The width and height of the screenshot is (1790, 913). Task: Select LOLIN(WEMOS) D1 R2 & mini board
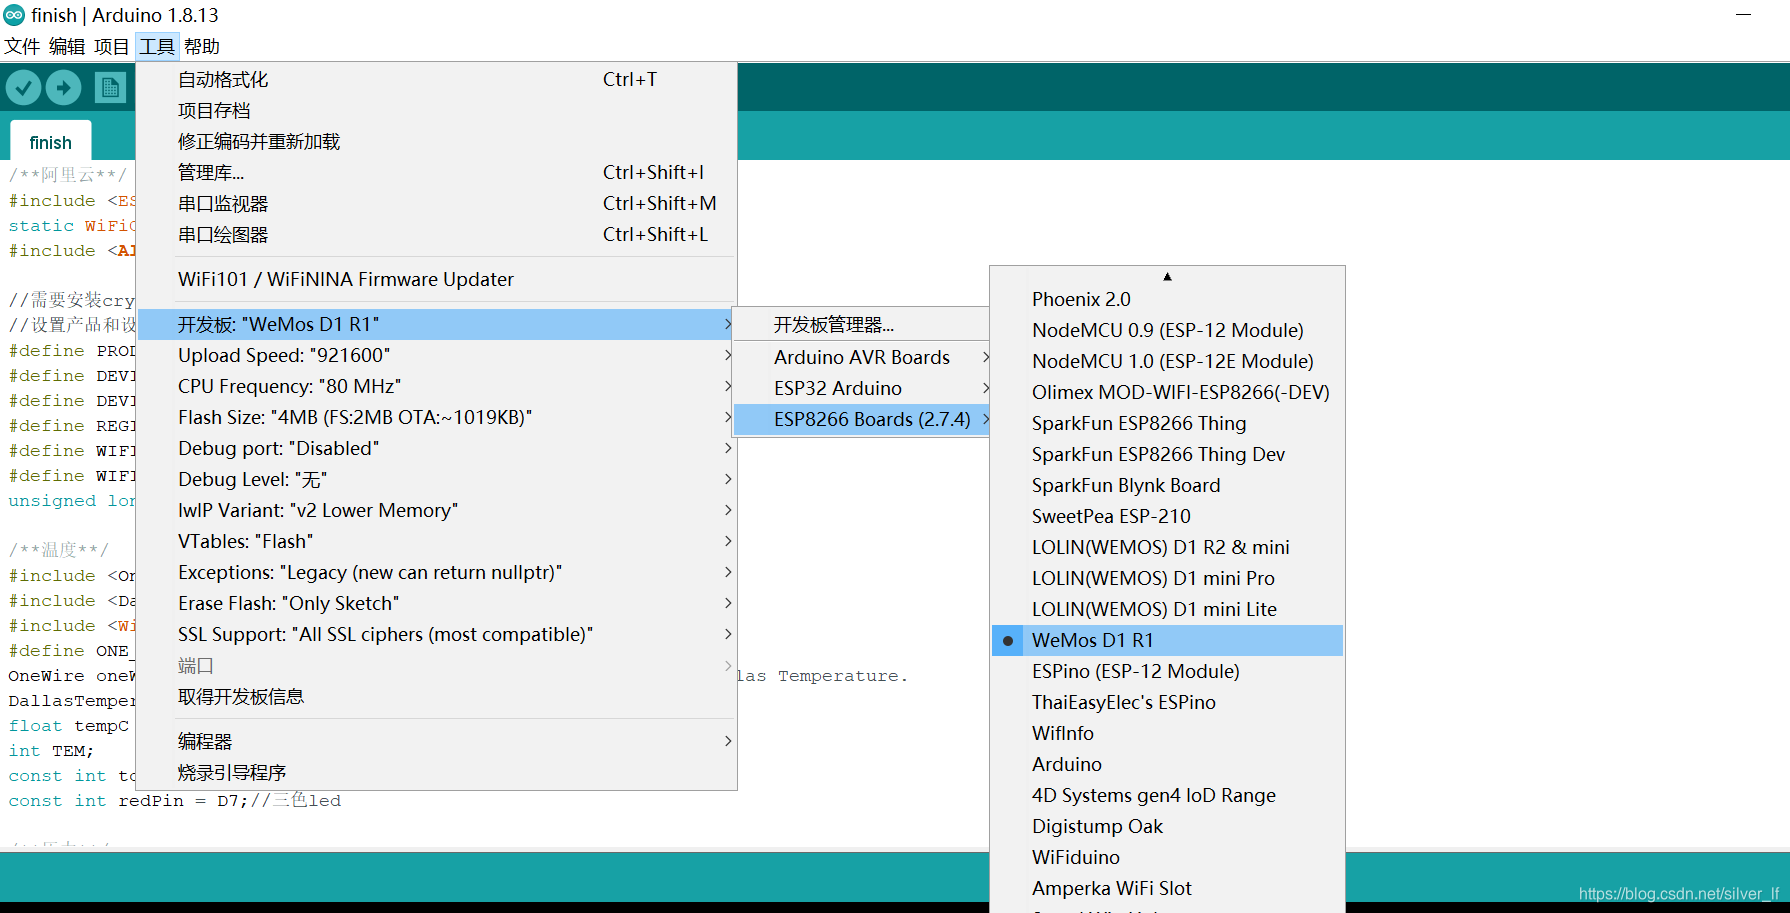pos(1167,547)
